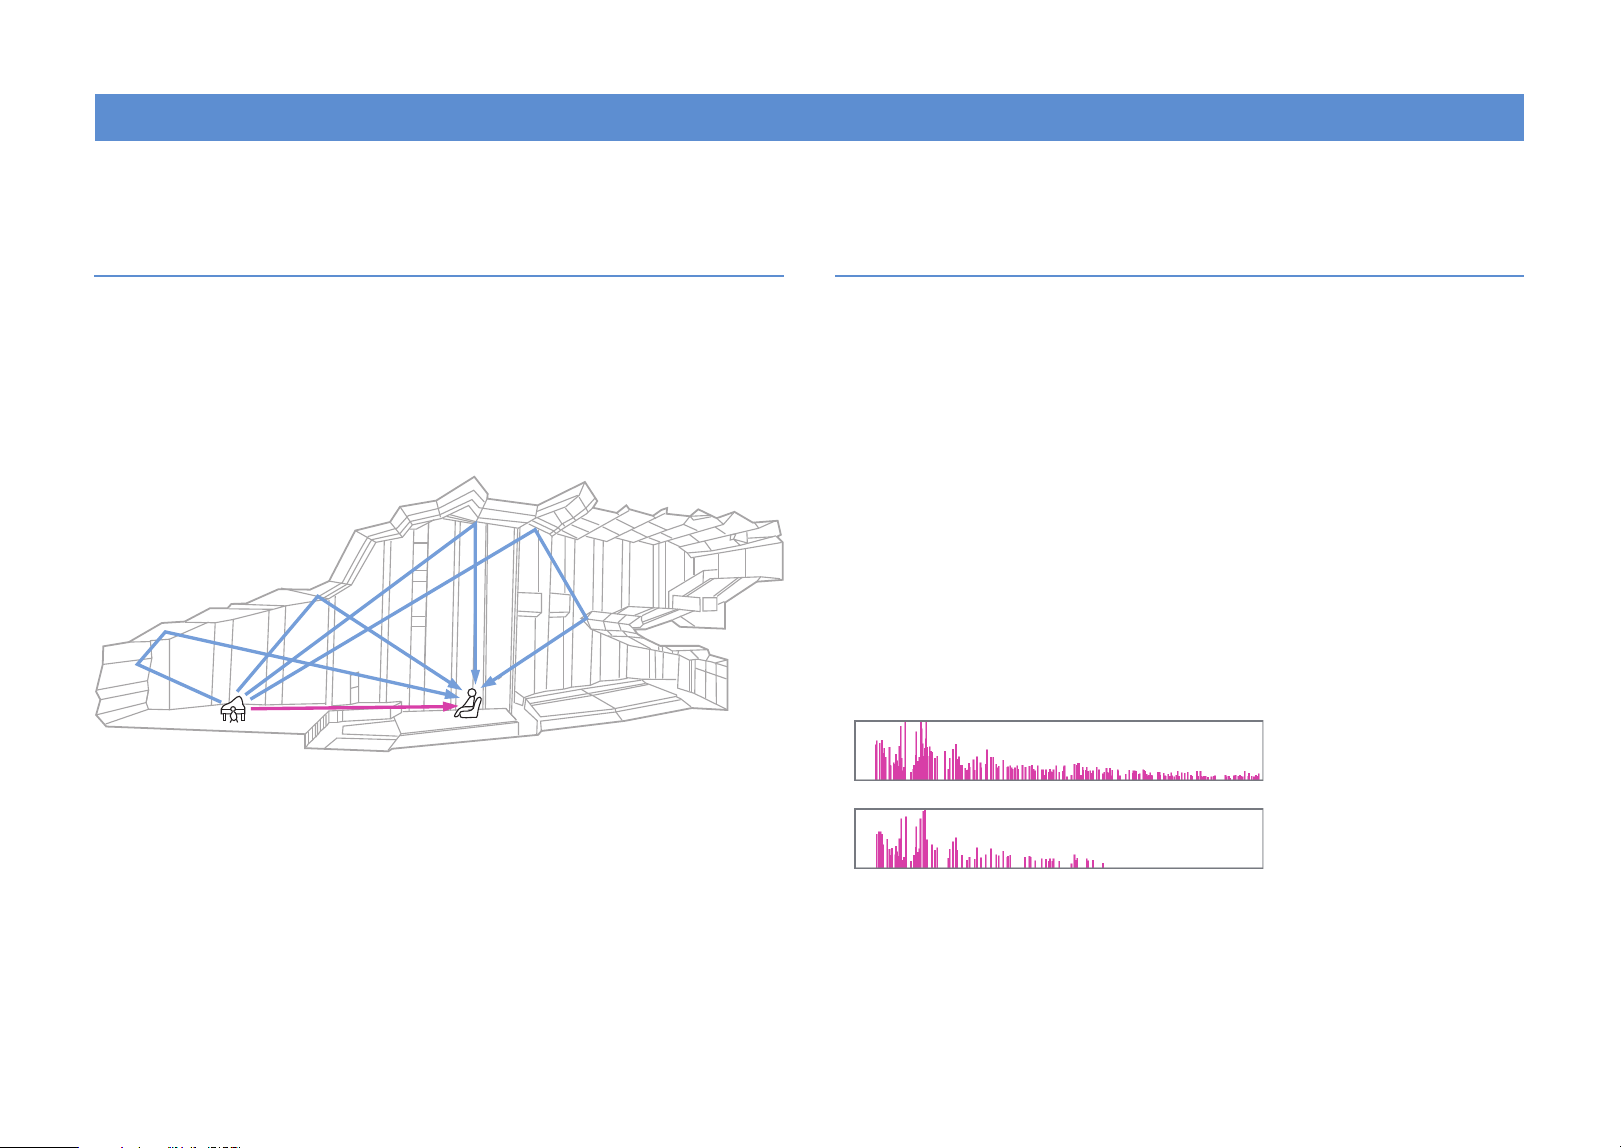1621x1148 pixels.
Task: Click tallest peak in the lower histogram
Action: tap(924, 838)
